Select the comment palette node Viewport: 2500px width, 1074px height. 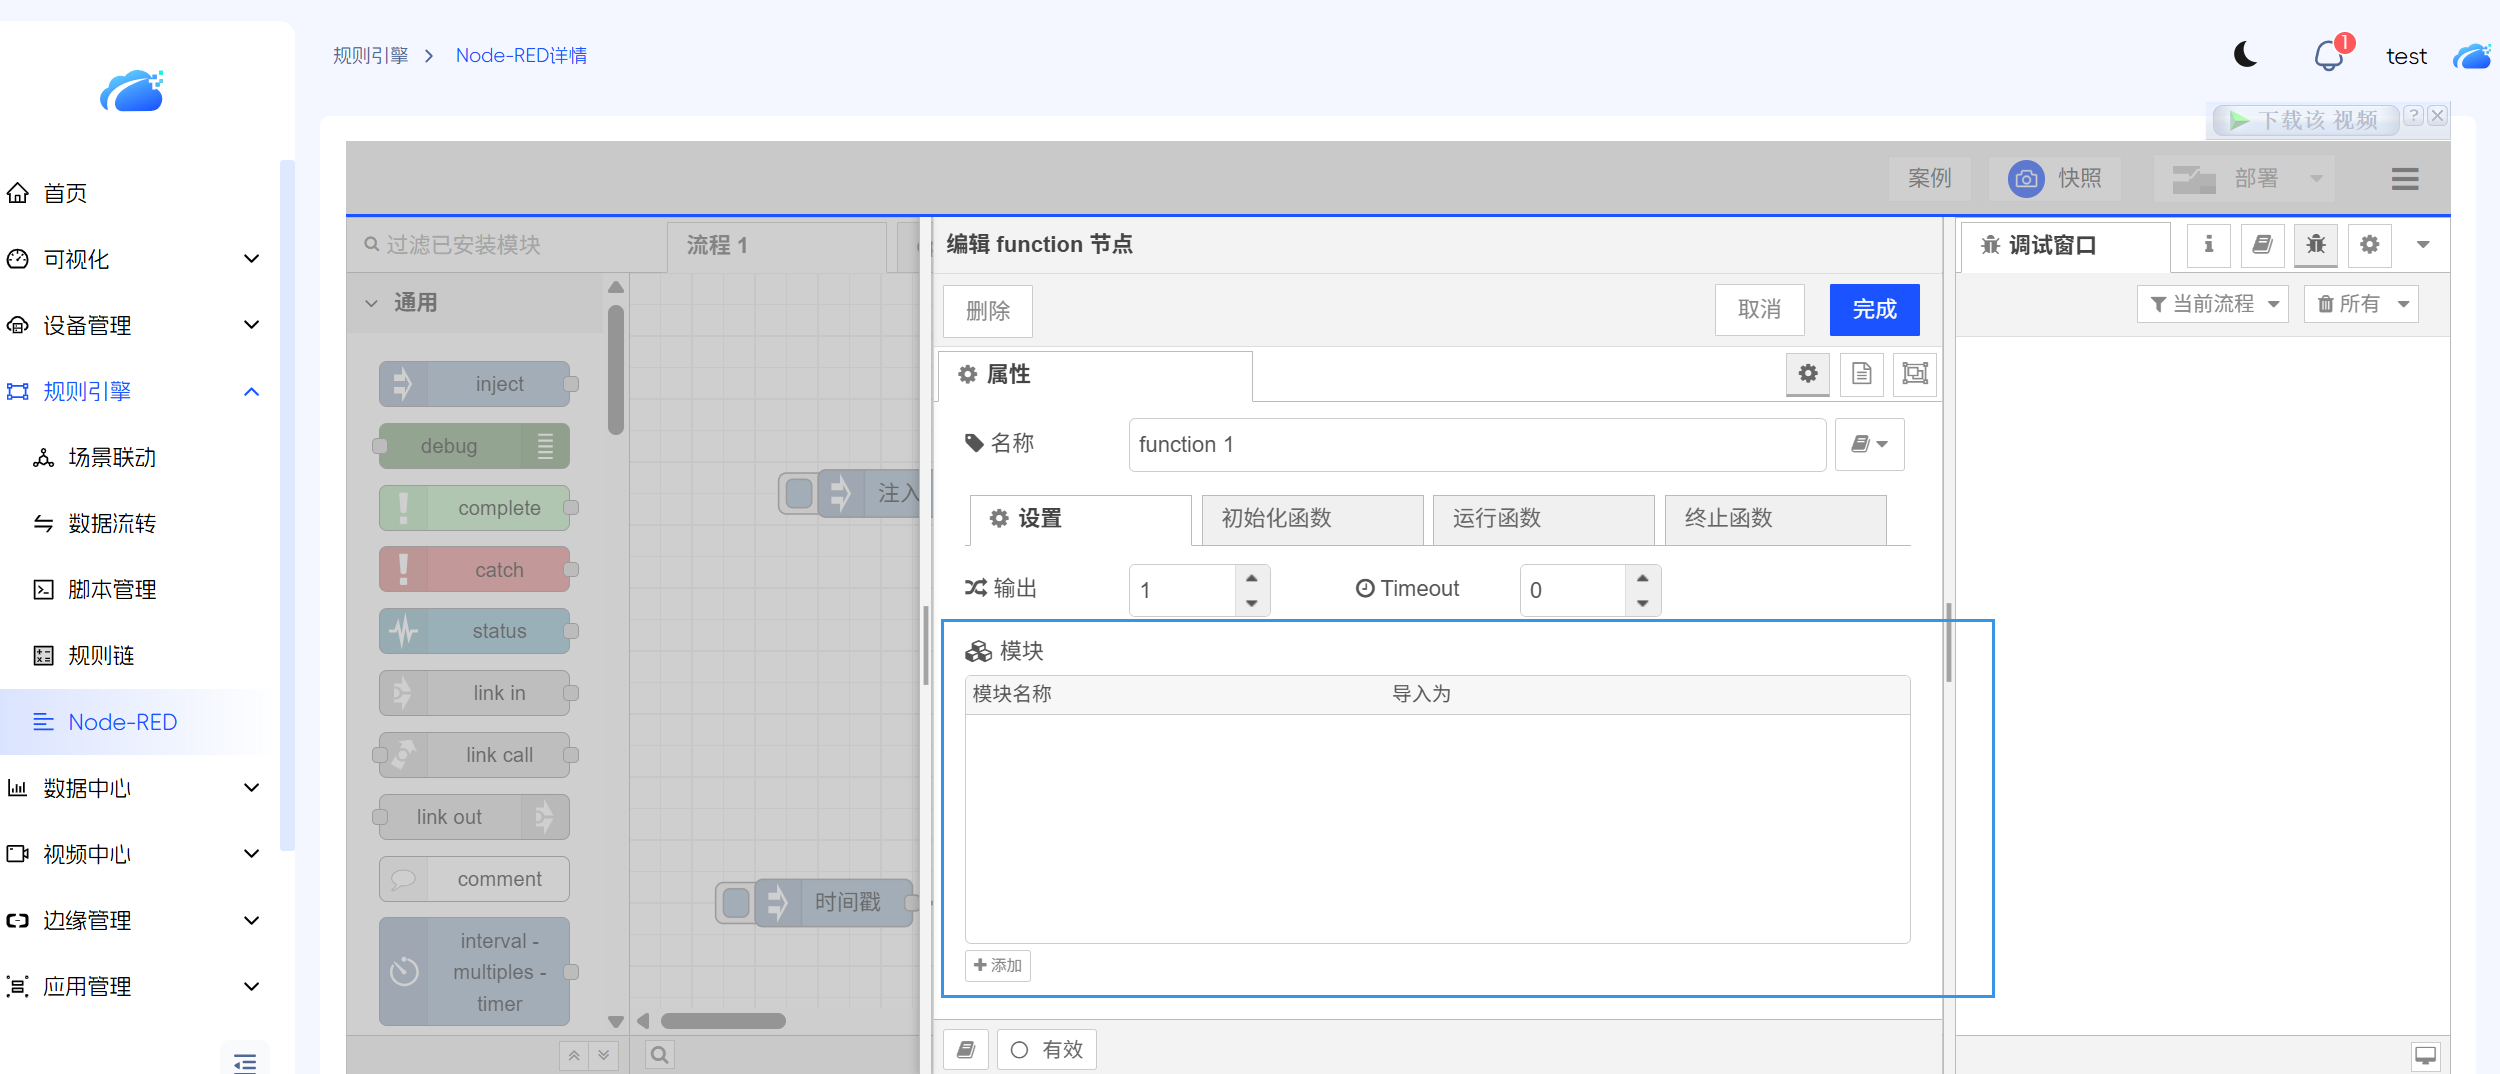click(x=475, y=879)
